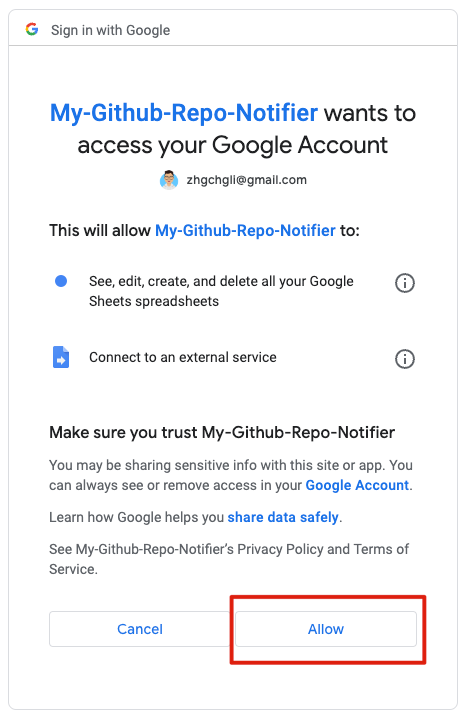
Task: Click the blue document icon for external service
Action: pos(61,357)
